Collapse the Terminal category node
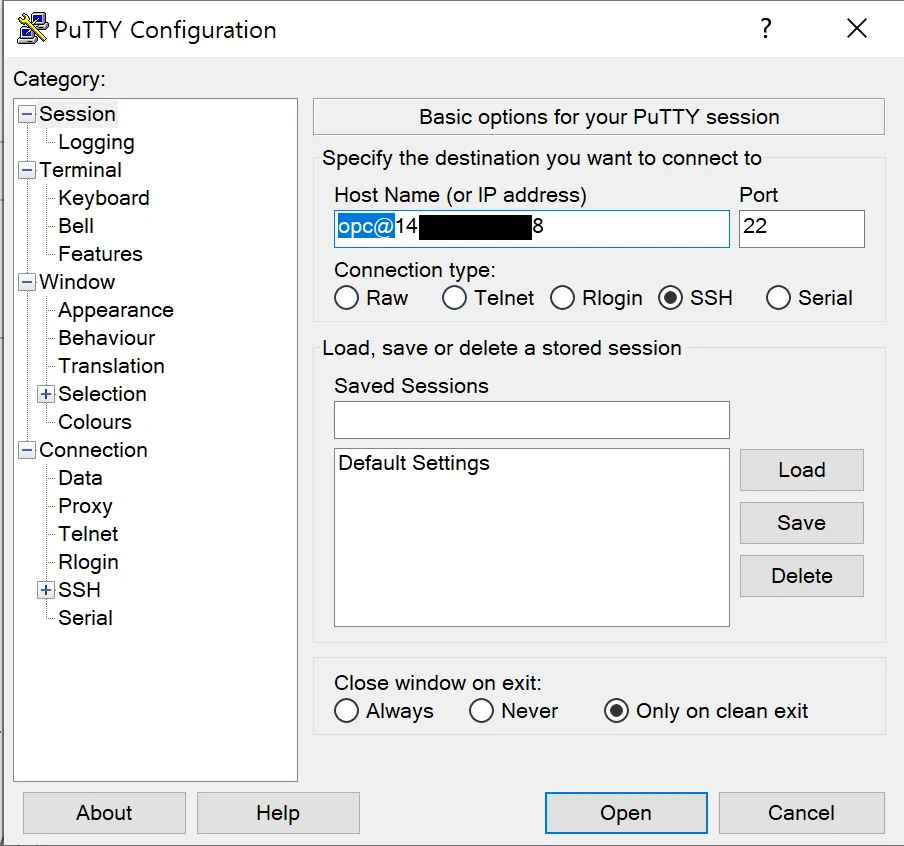Screen dimensions: 904x846 [27, 170]
